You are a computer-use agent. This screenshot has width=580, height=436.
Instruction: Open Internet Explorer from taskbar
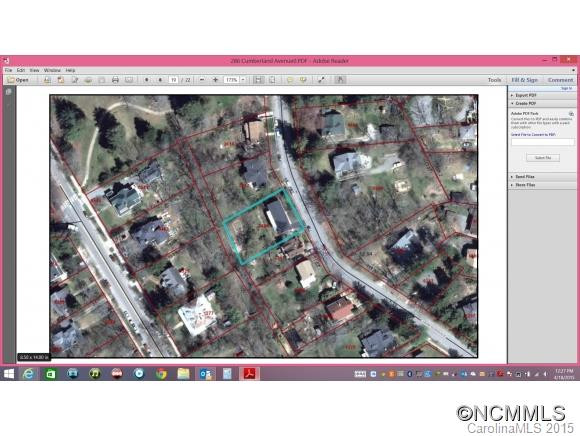point(28,374)
